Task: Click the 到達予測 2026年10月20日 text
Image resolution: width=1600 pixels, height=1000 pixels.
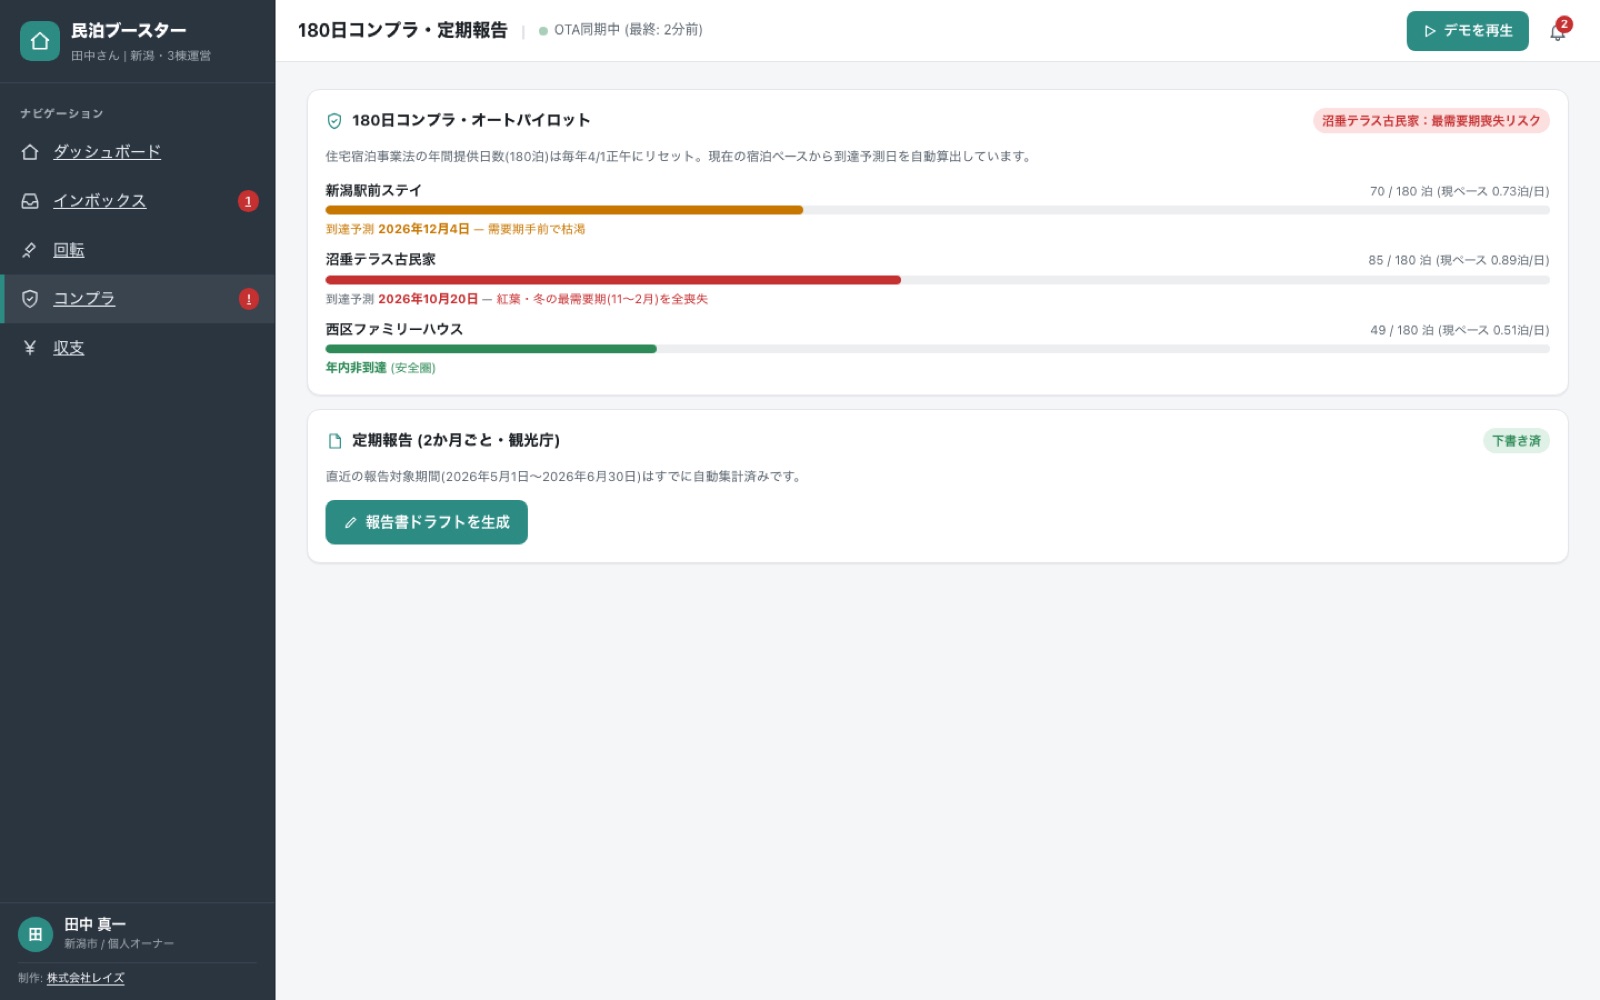Action: (401, 299)
